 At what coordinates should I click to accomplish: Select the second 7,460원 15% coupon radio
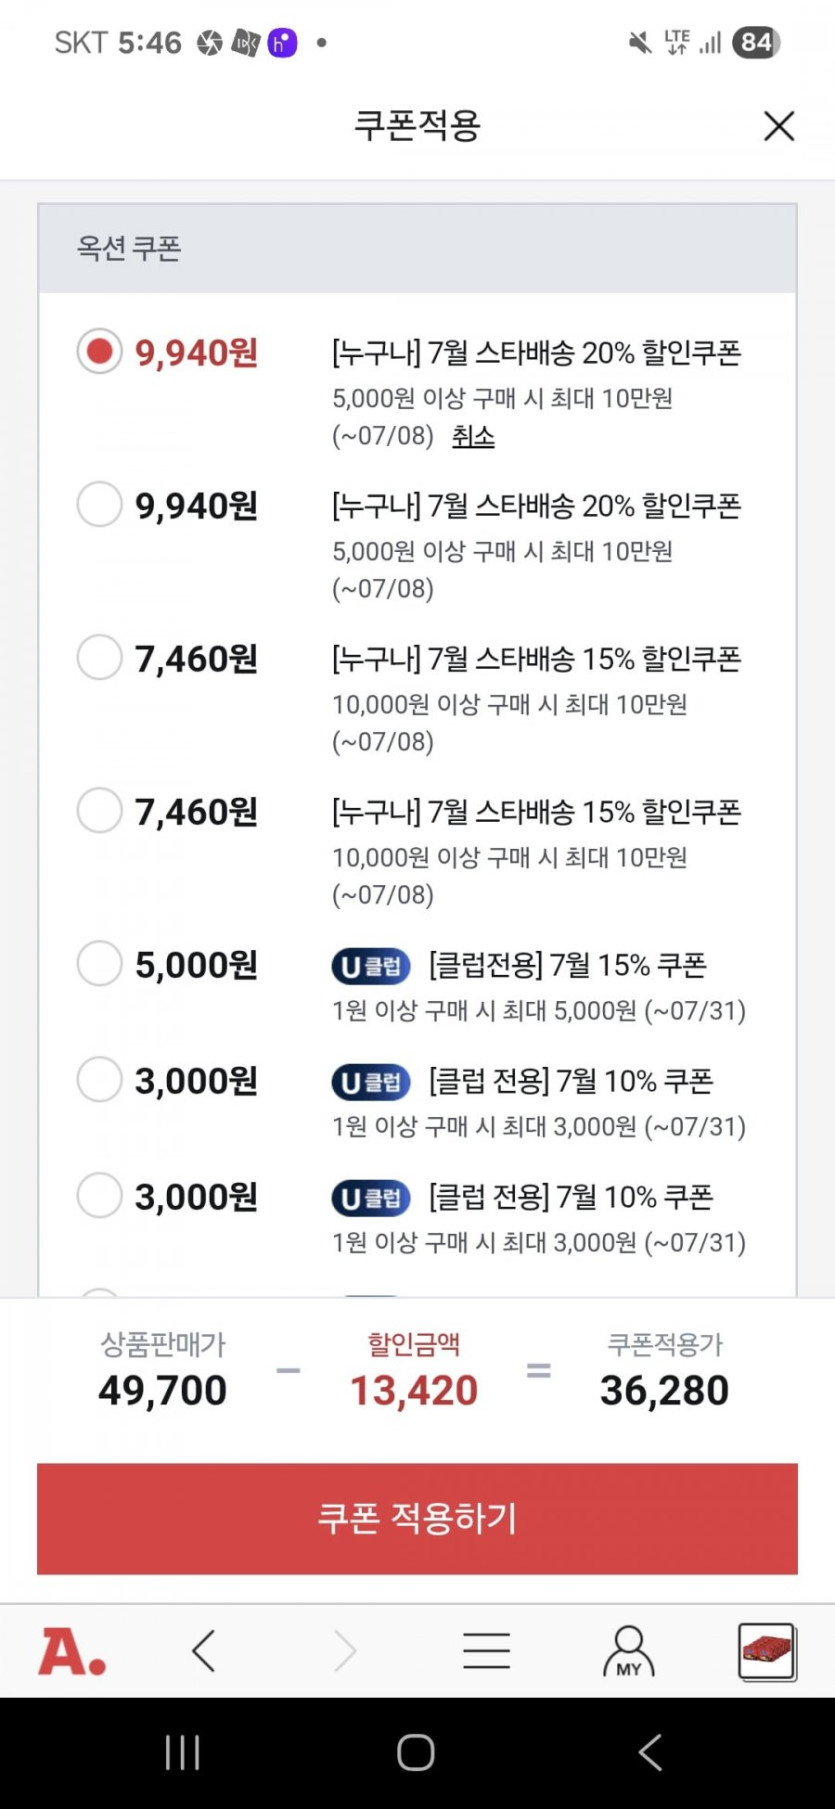[x=100, y=811]
